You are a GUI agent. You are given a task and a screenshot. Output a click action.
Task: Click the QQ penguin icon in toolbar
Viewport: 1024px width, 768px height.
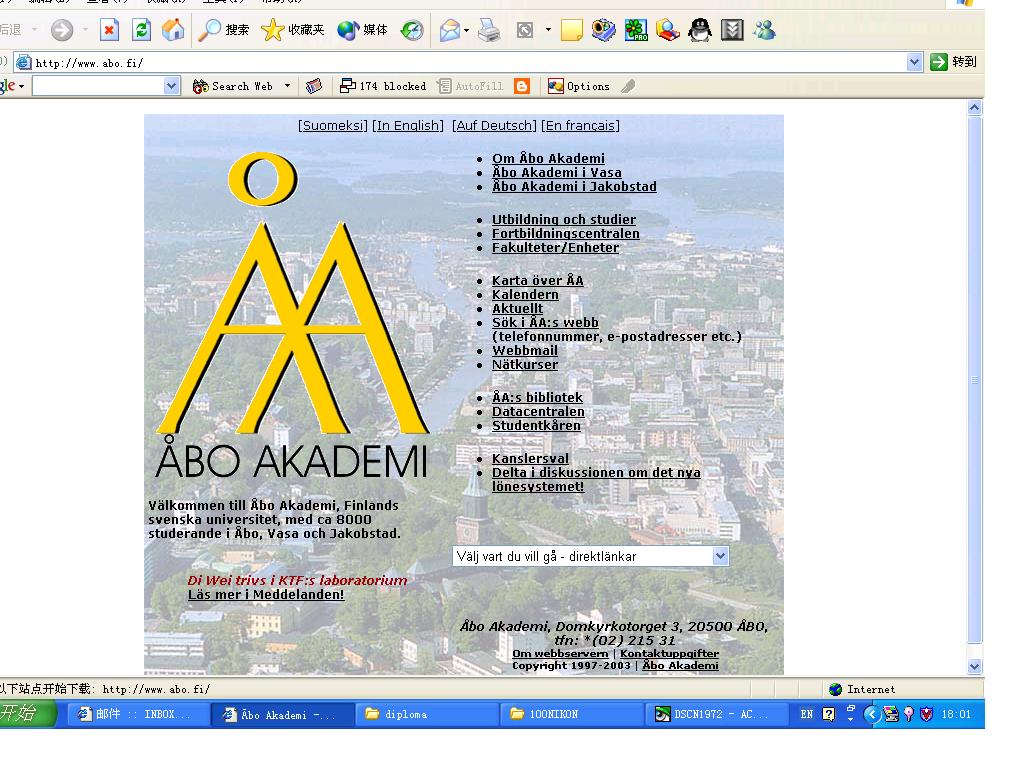click(x=701, y=31)
